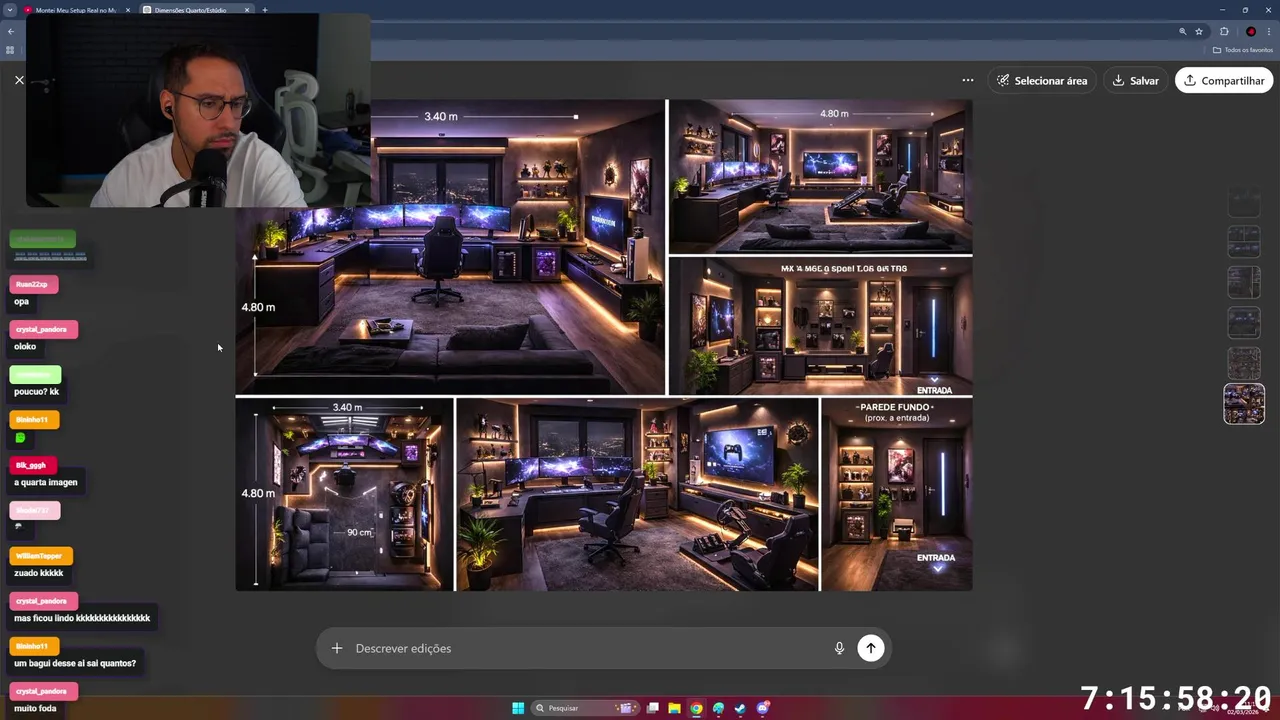This screenshot has height=720, width=1280.
Task: Close the image viewer with the X icon
Action: [x=19, y=80]
